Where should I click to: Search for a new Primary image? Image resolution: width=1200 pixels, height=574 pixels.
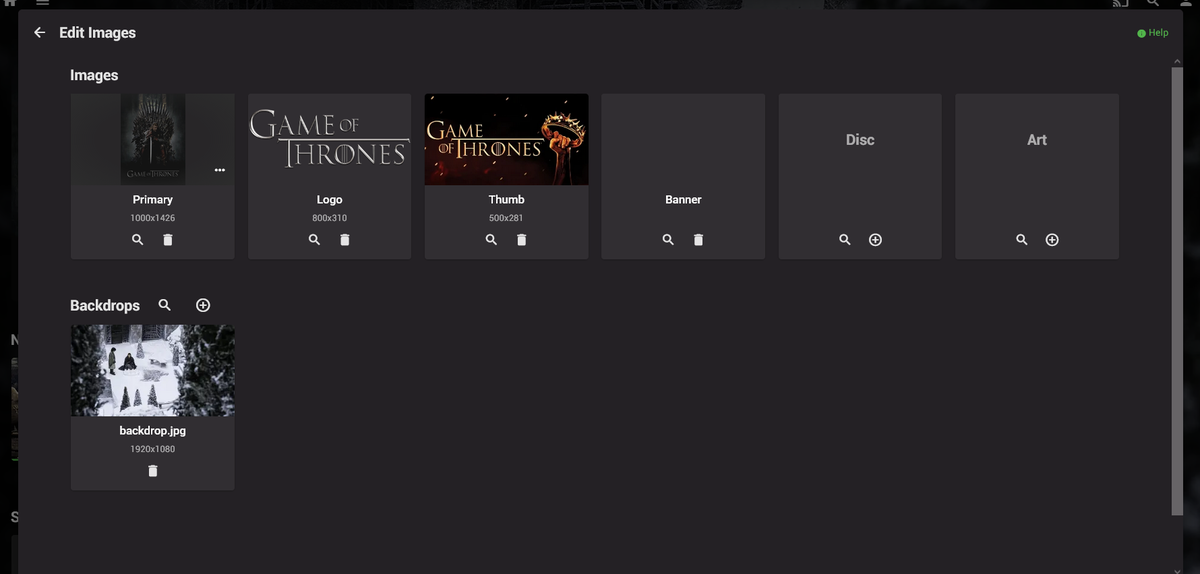pyautogui.click(x=138, y=240)
